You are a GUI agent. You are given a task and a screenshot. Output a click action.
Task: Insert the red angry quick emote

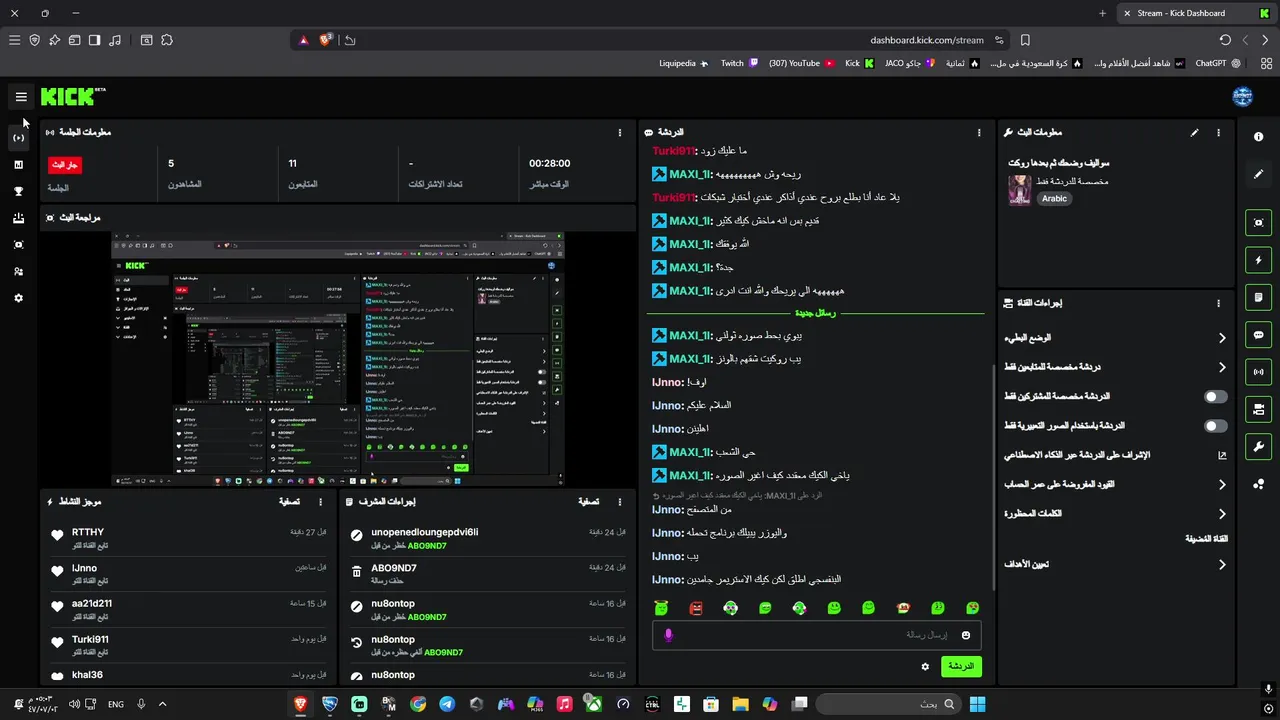coord(696,607)
